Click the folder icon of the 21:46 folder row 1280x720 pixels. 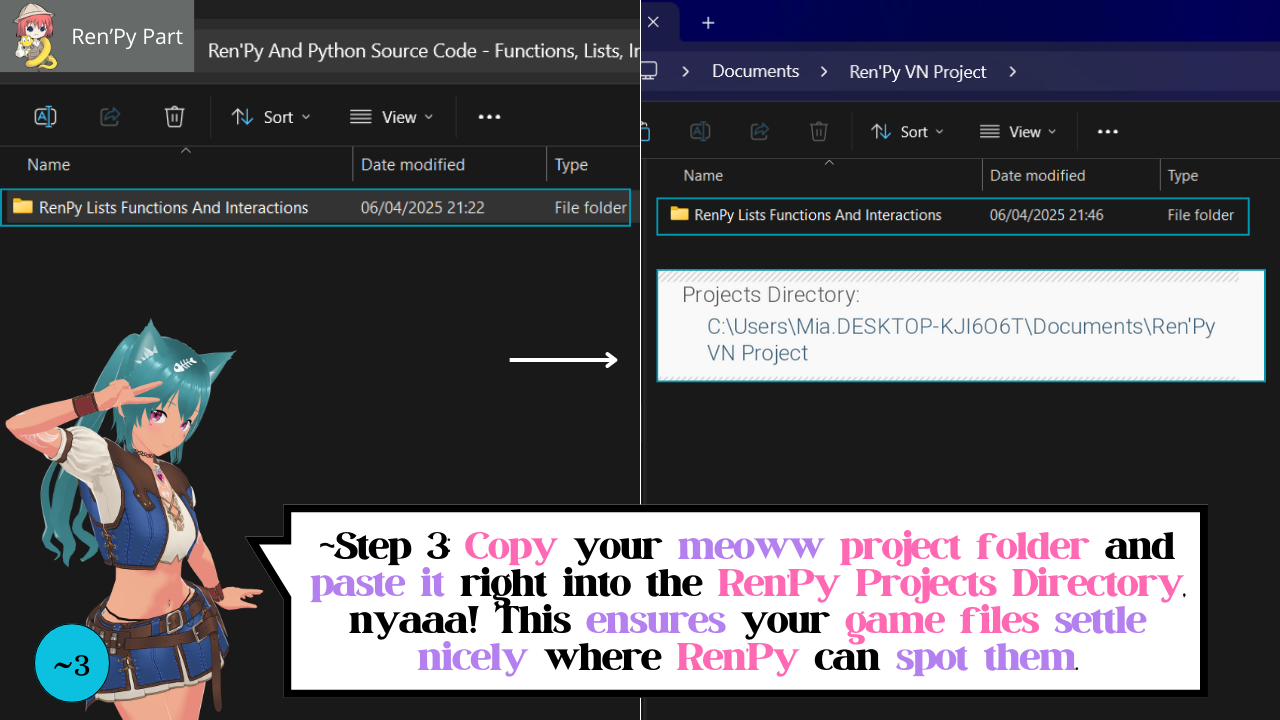click(680, 214)
